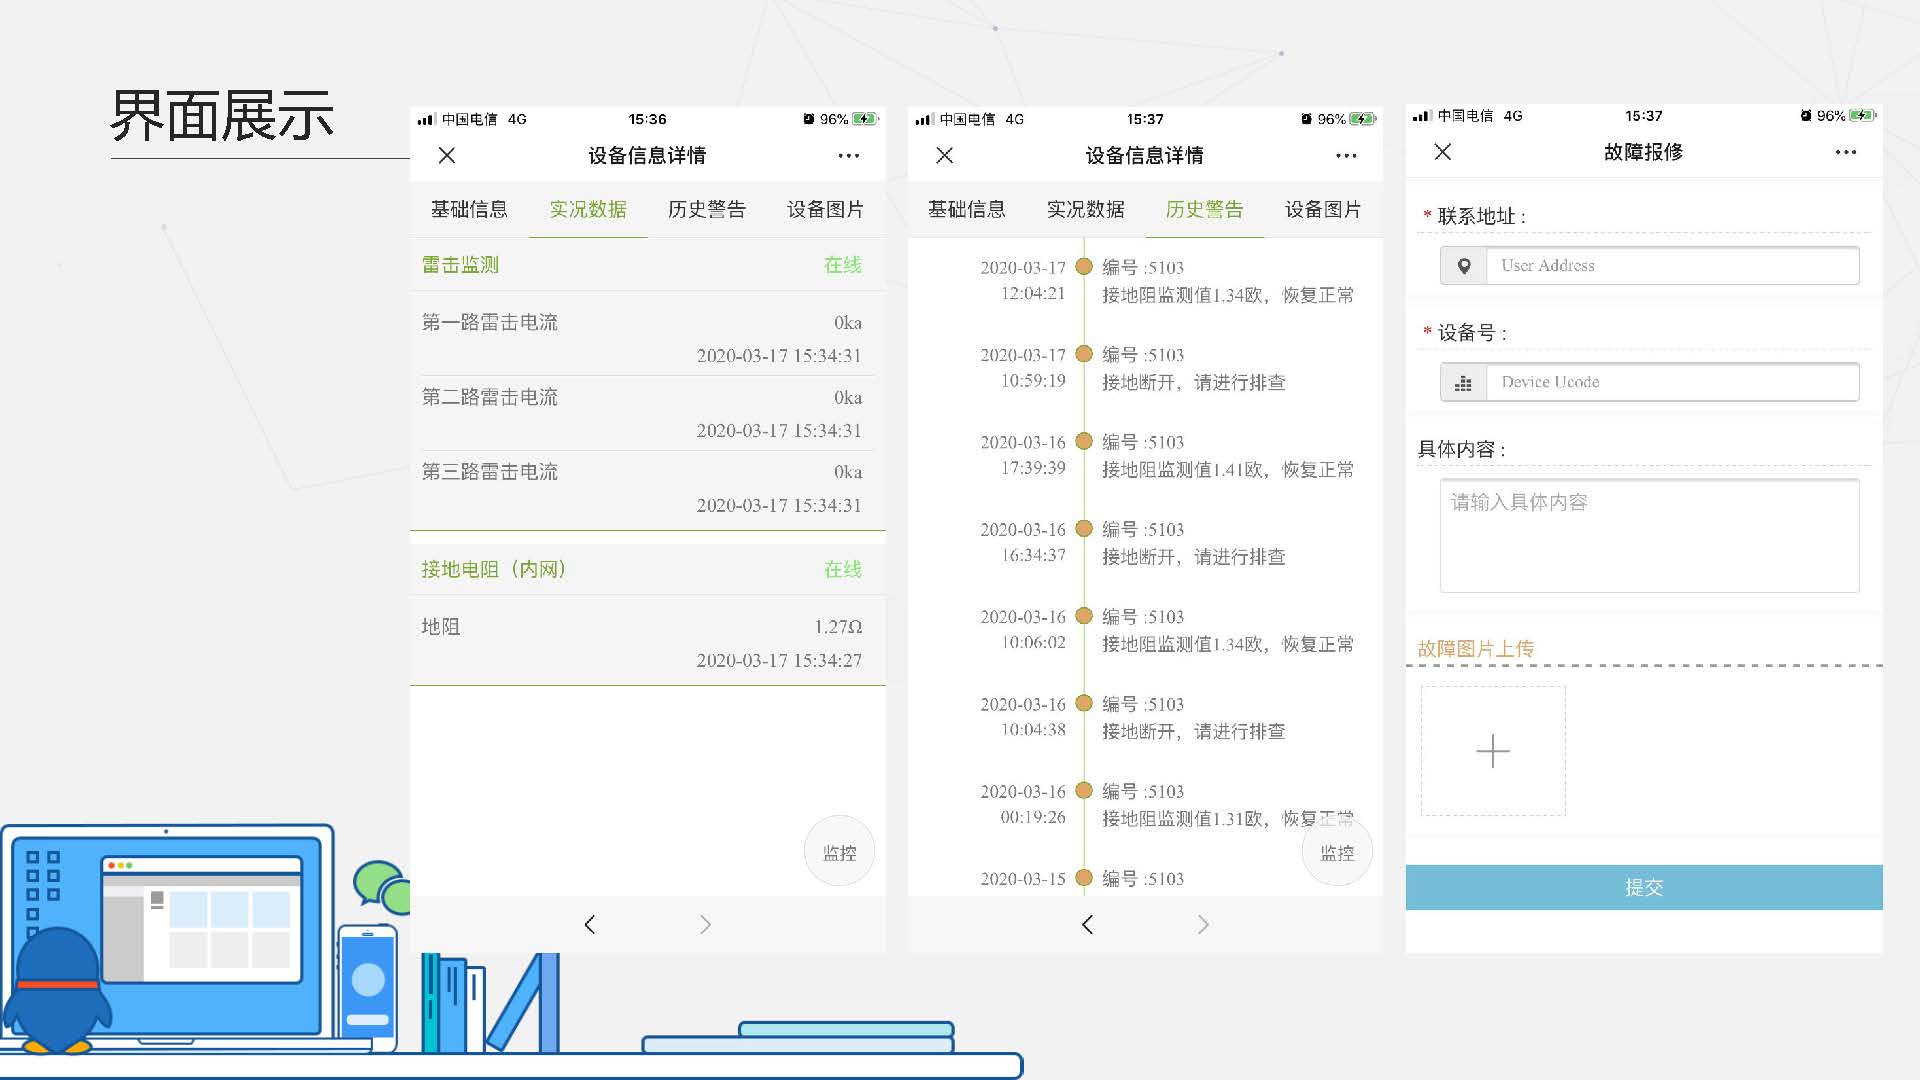
Task: Open the three-dot menu on 故障报修 page
Action: 1845,153
